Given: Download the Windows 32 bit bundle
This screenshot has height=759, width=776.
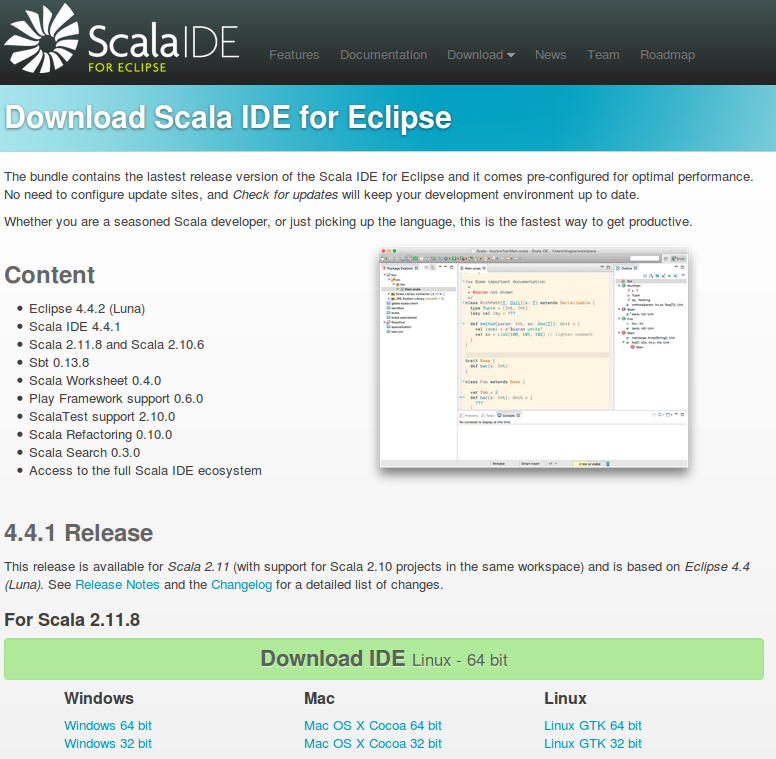Looking at the screenshot, I should [108, 744].
